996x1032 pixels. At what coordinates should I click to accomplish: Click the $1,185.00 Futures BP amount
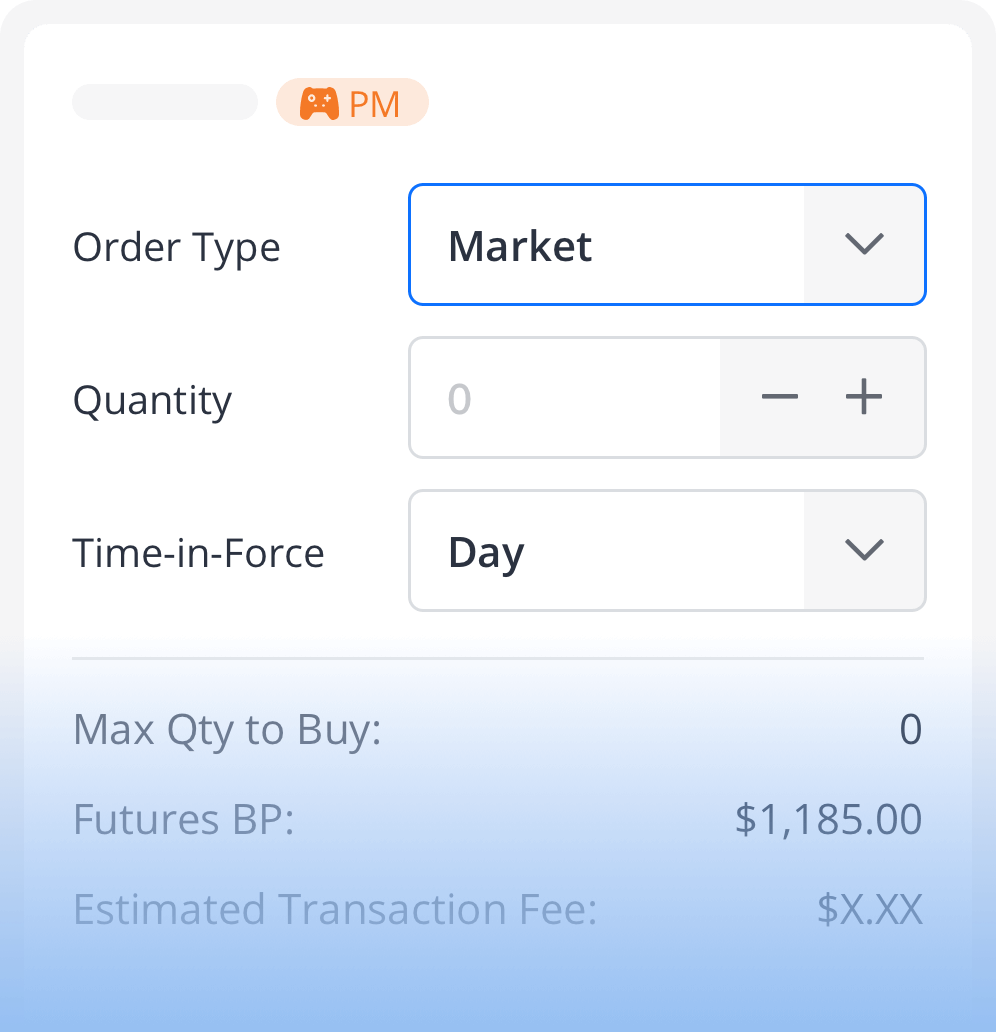828,820
